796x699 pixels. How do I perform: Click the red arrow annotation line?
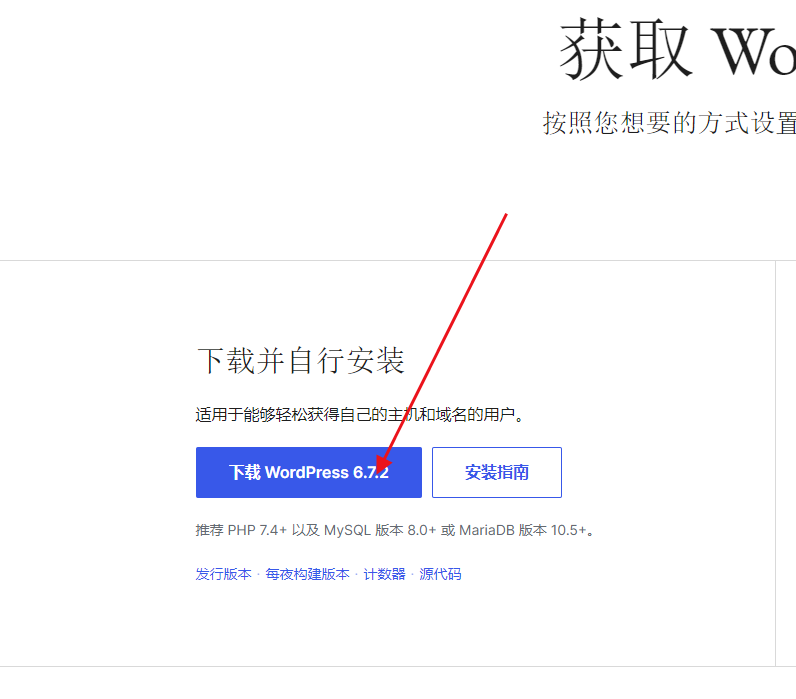pos(446,335)
